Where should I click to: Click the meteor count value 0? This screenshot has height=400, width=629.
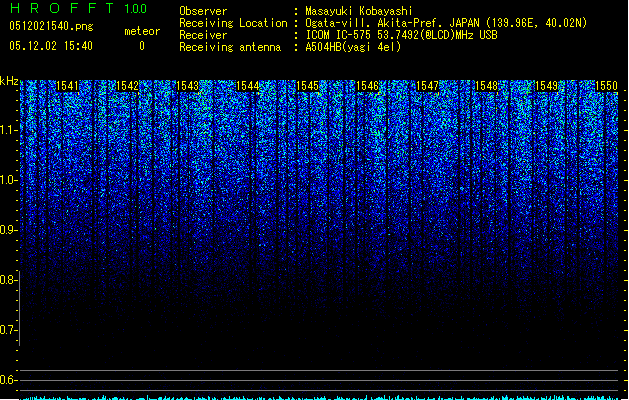[x=142, y=46]
